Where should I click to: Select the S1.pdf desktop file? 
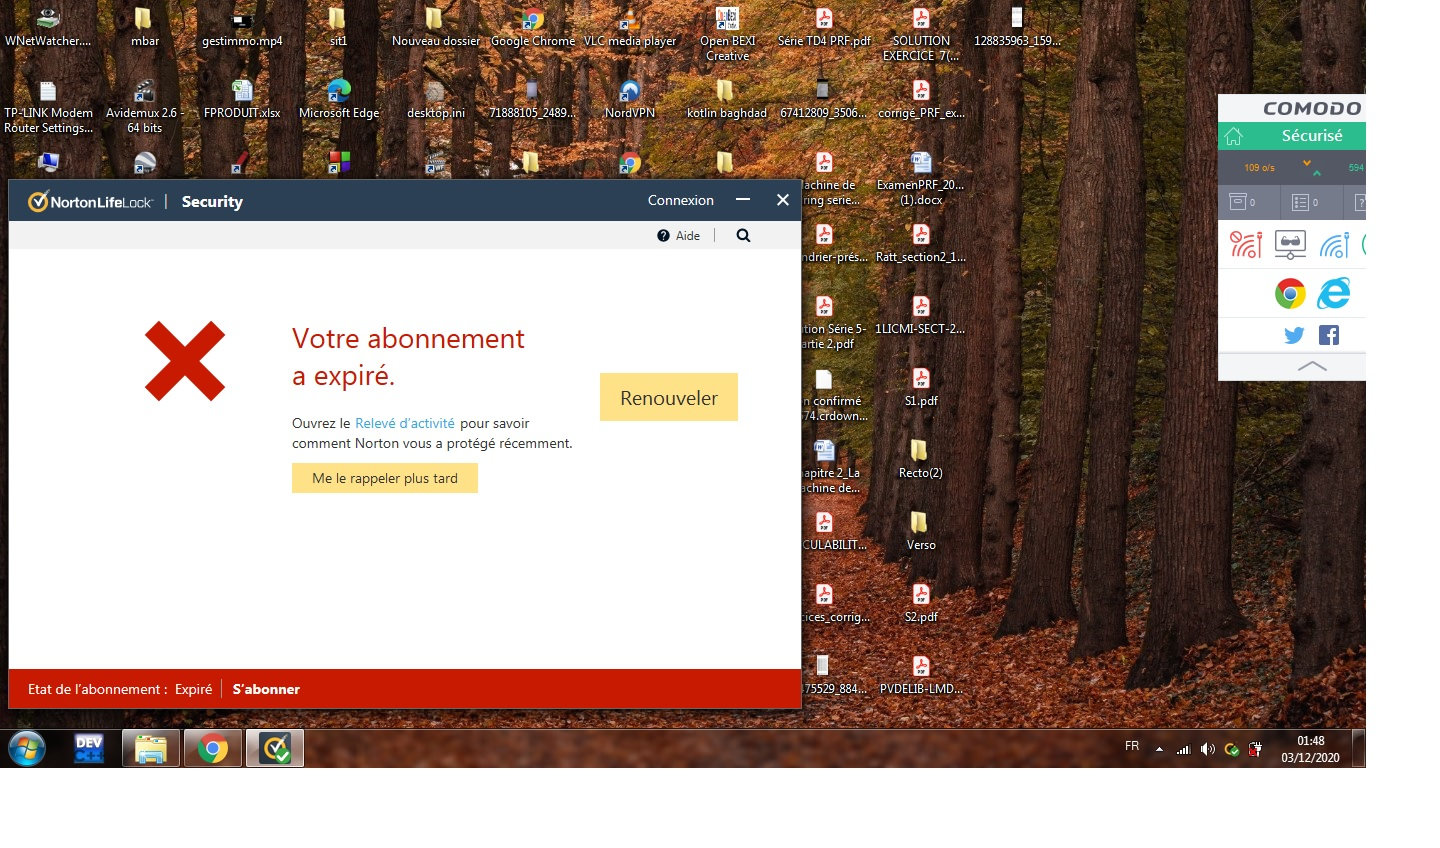[921, 387]
